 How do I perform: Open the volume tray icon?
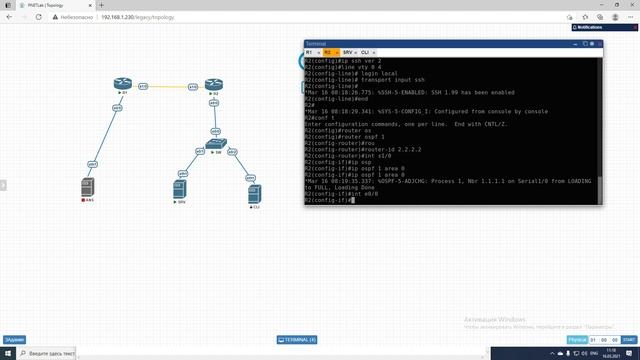tap(584, 353)
